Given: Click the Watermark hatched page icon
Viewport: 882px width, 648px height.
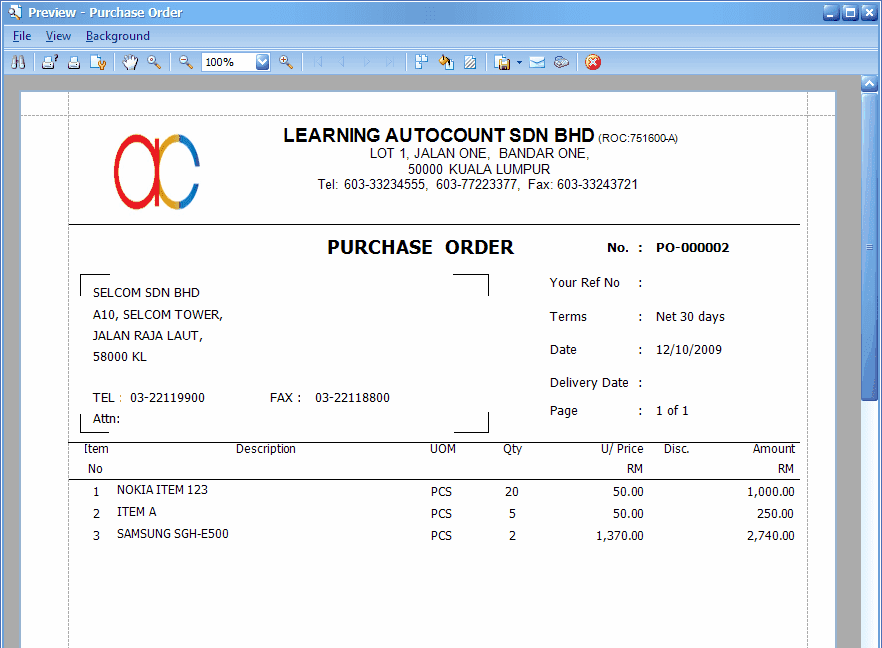Looking at the screenshot, I should [x=470, y=62].
